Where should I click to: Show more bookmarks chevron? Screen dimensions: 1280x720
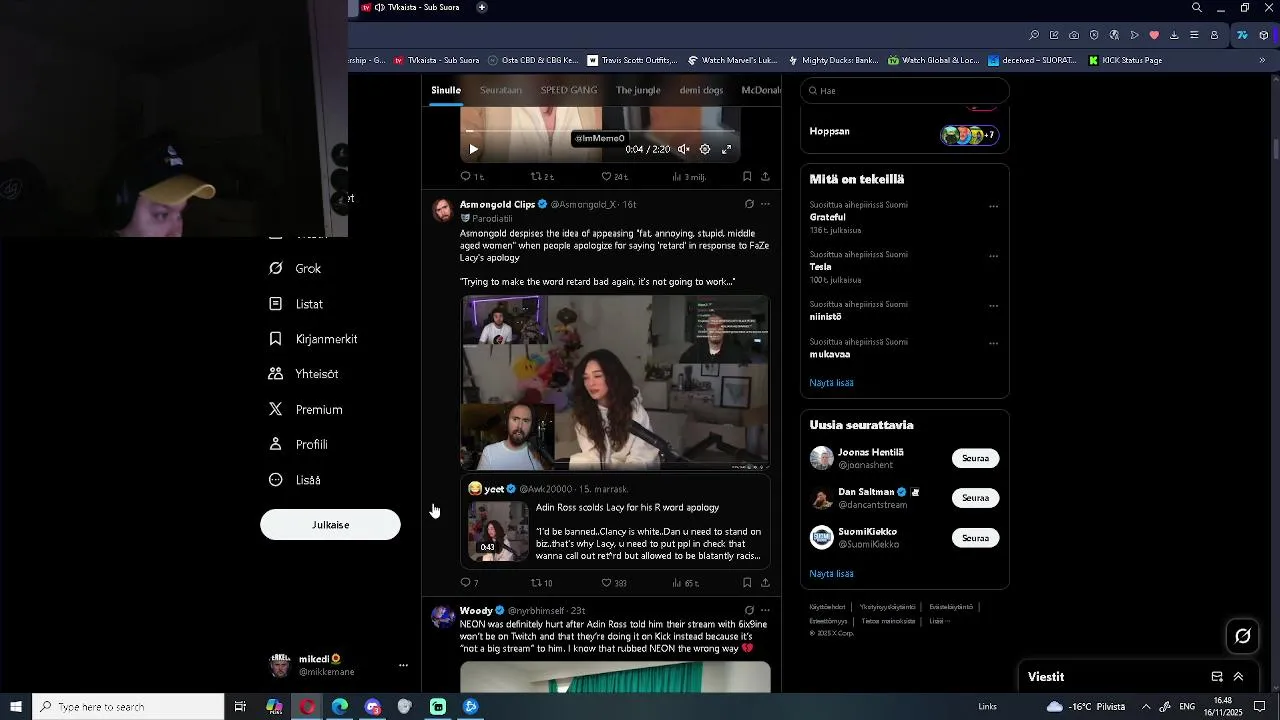pos(1262,60)
